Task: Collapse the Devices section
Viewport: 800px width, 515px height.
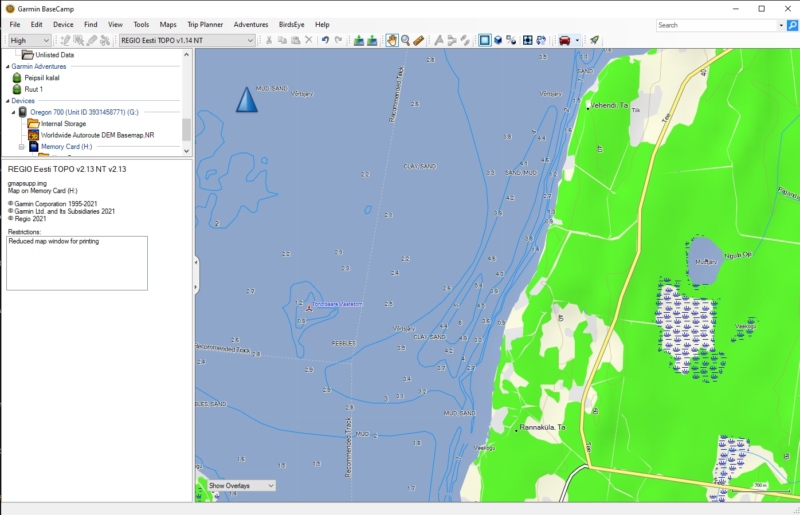Action: (x=8, y=101)
